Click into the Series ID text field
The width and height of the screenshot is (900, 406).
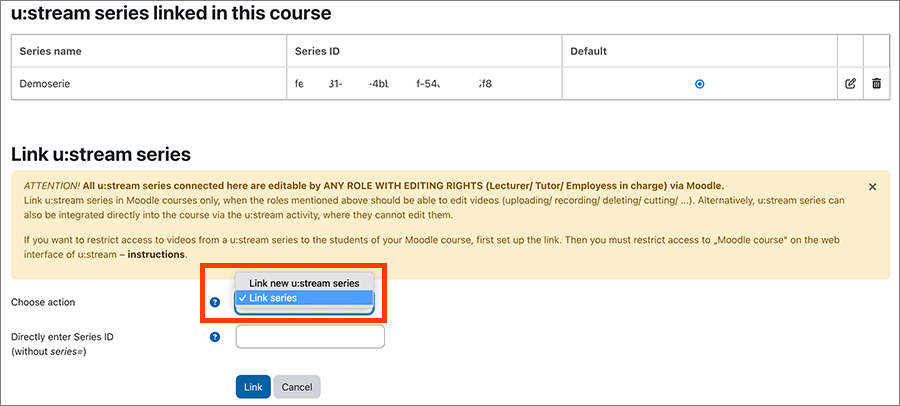[310, 337]
